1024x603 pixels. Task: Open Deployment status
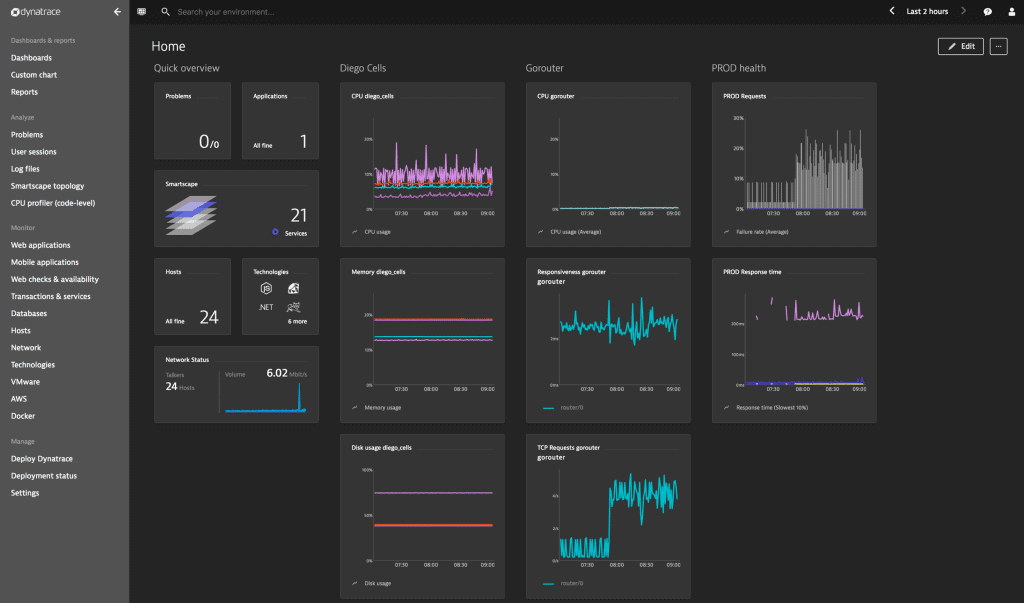tap(44, 476)
